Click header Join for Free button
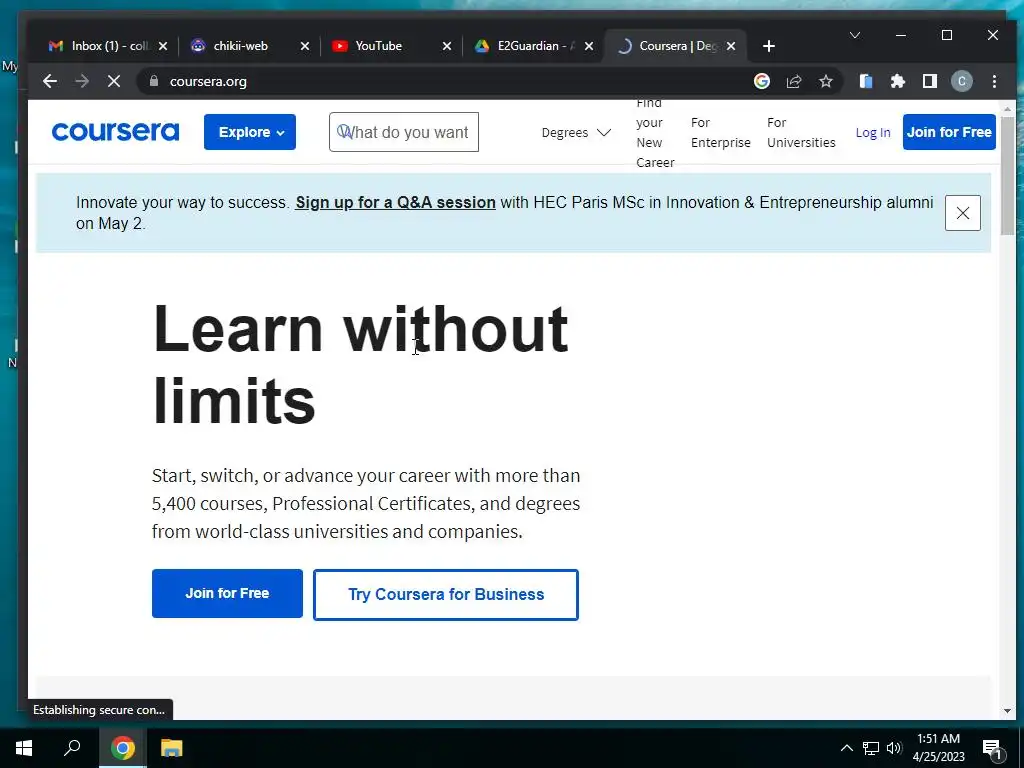Image resolution: width=1024 pixels, height=768 pixels. click(x=949, y=132)
